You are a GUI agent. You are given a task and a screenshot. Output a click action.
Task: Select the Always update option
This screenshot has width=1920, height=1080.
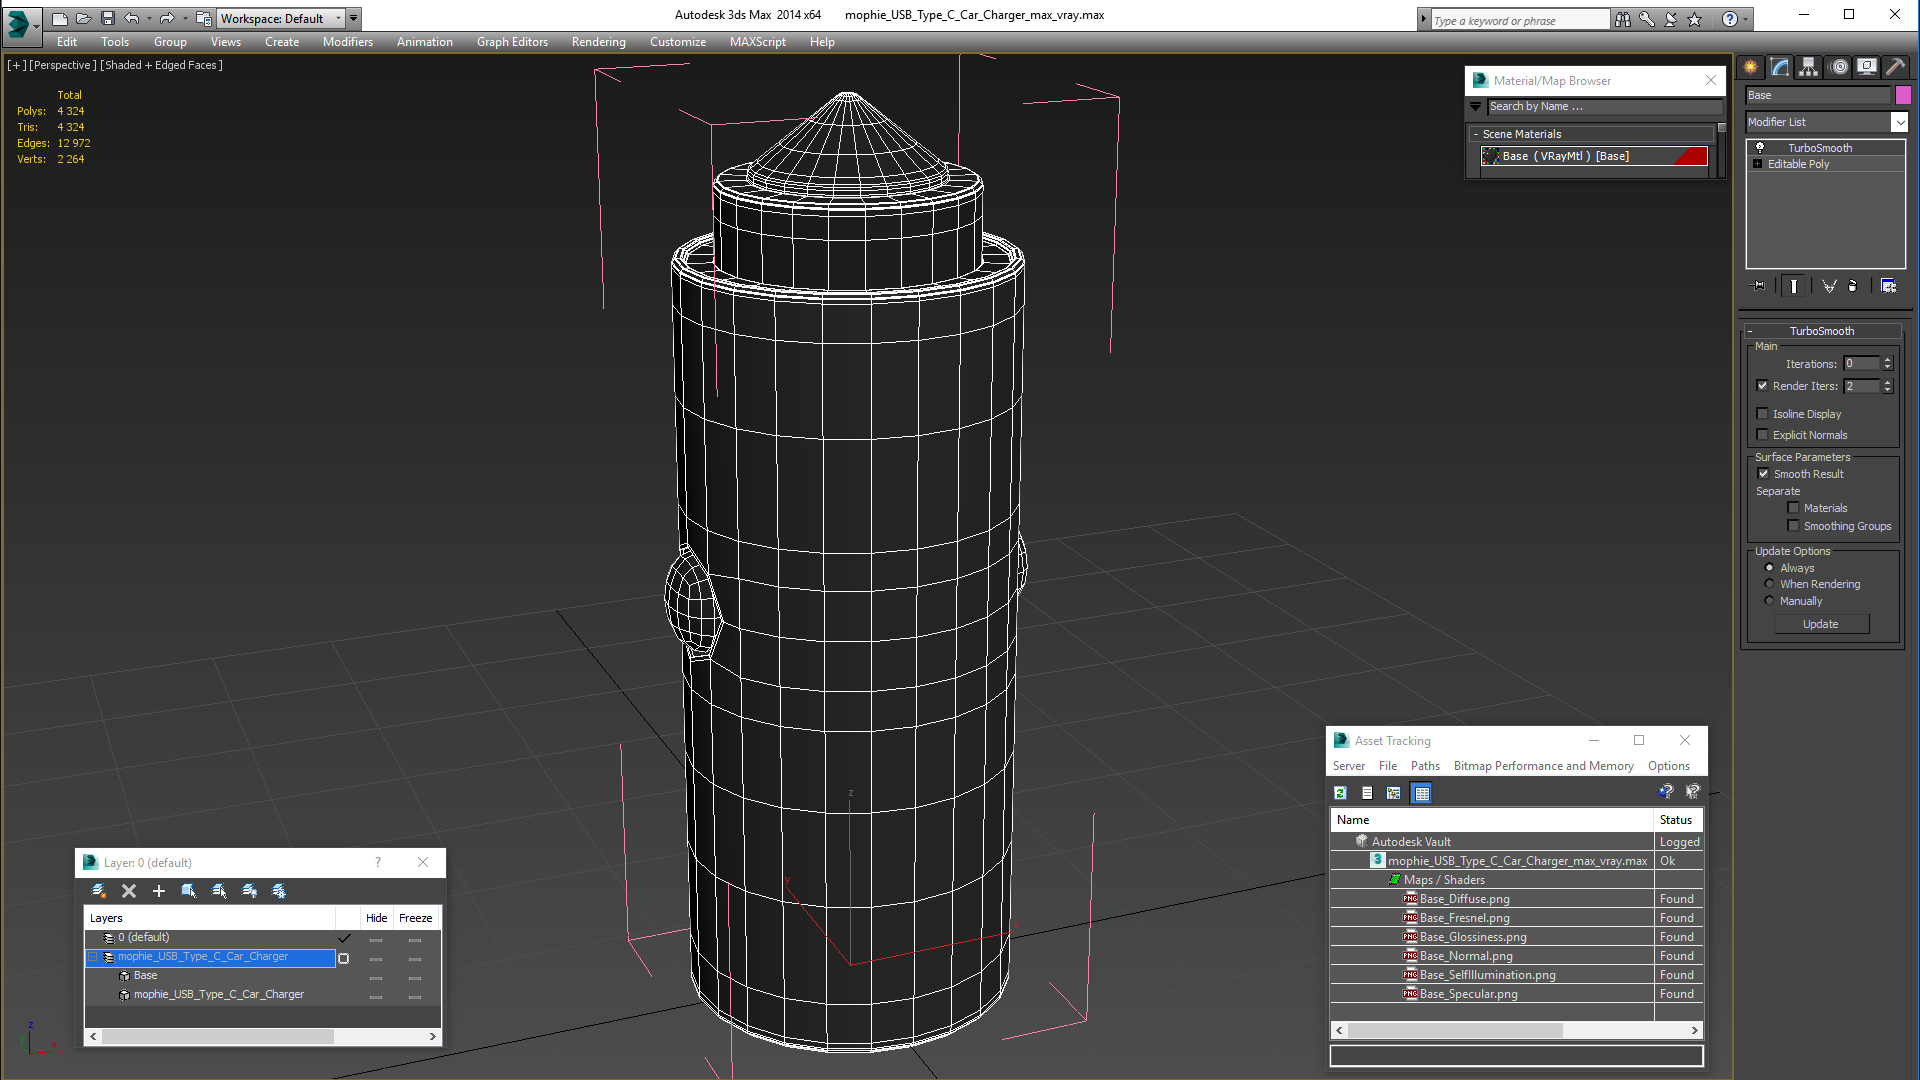(1769, 568)
